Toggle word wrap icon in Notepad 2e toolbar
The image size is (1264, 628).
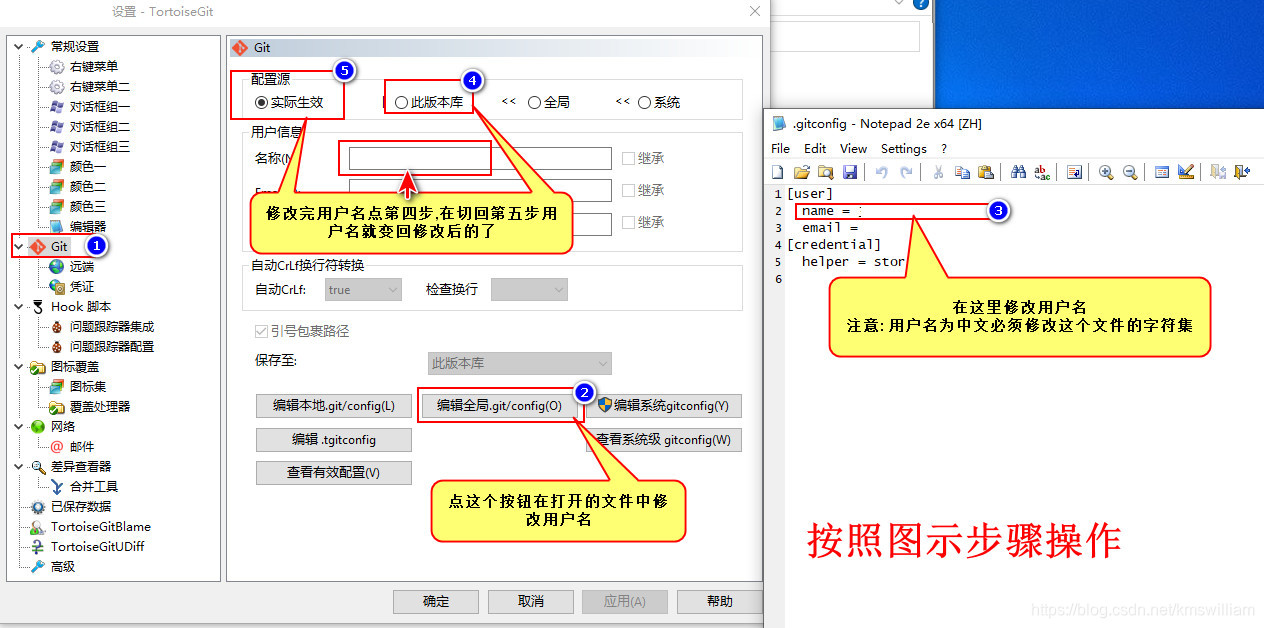pyautogui.click(x=1074, y=172)
